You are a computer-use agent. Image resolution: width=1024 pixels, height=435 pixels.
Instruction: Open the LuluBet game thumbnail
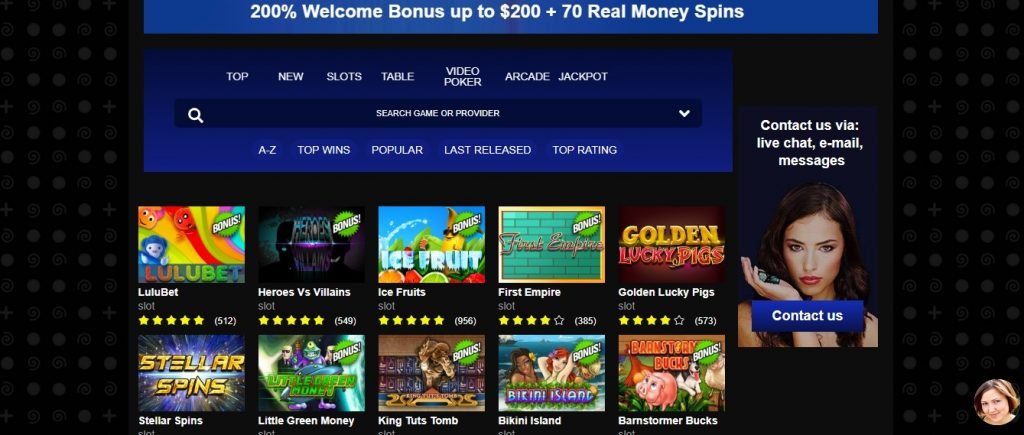(x=191, y=244)
